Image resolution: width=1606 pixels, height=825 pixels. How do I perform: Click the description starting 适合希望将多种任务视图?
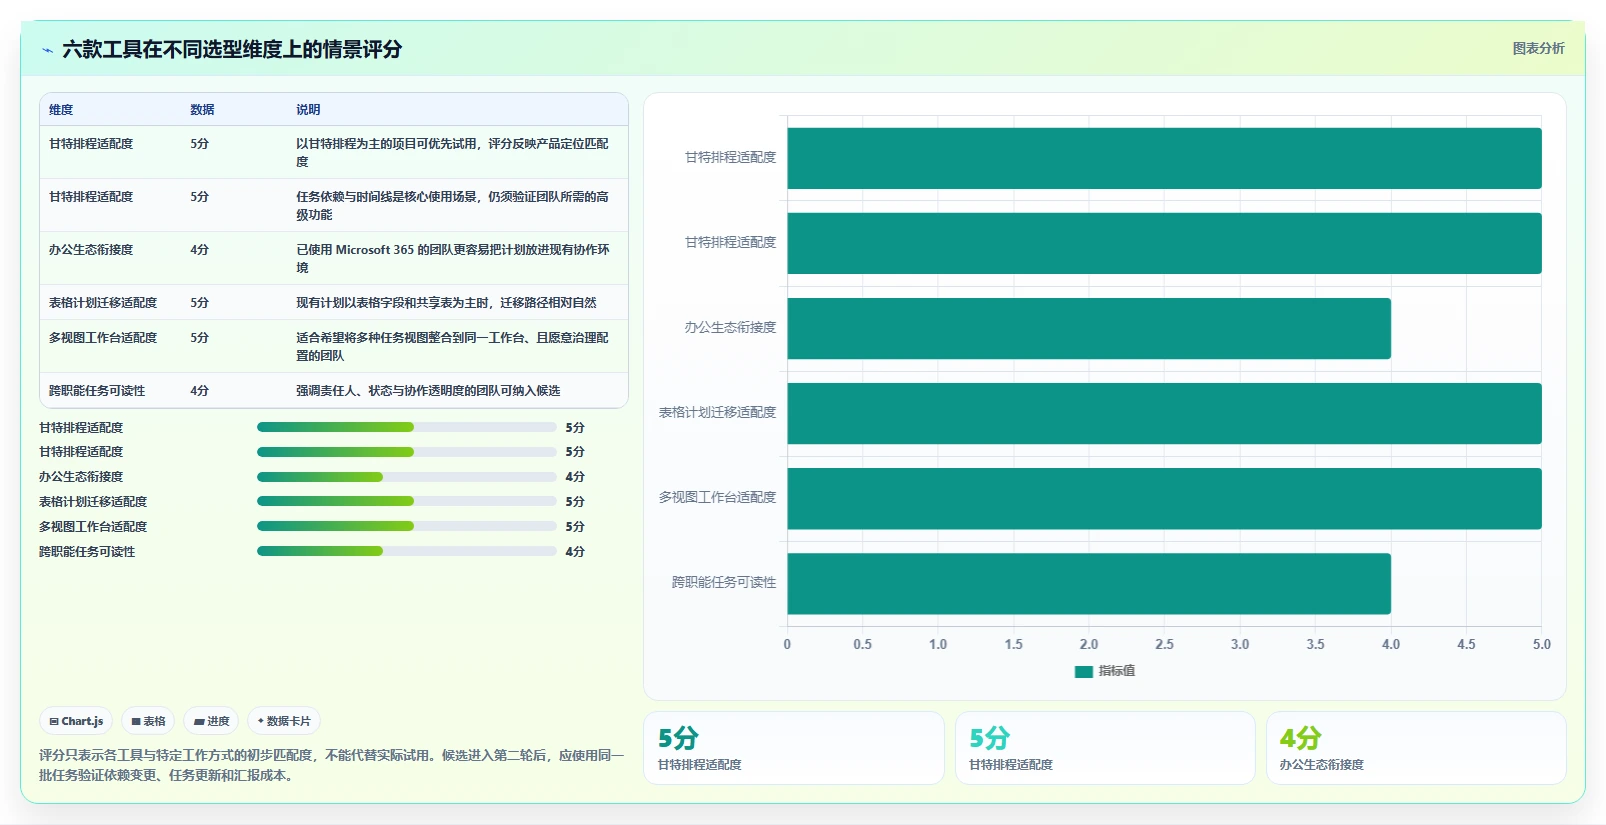452,347
